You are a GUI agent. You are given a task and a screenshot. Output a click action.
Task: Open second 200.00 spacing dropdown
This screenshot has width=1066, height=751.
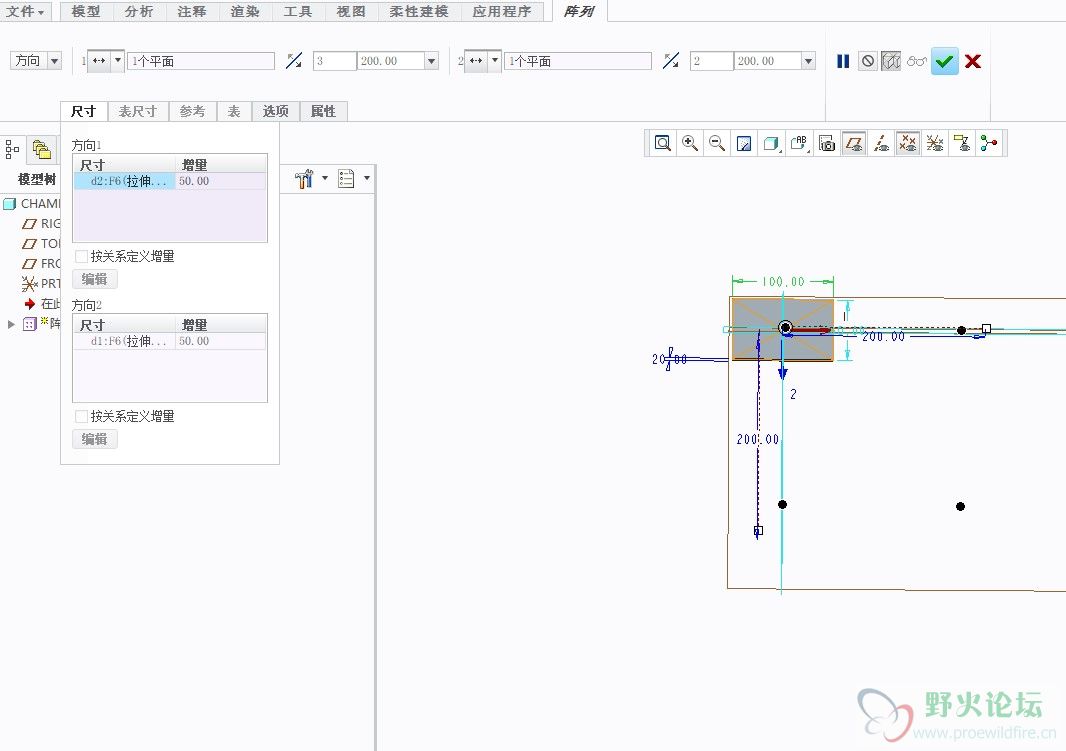click(x=808, y=60)
